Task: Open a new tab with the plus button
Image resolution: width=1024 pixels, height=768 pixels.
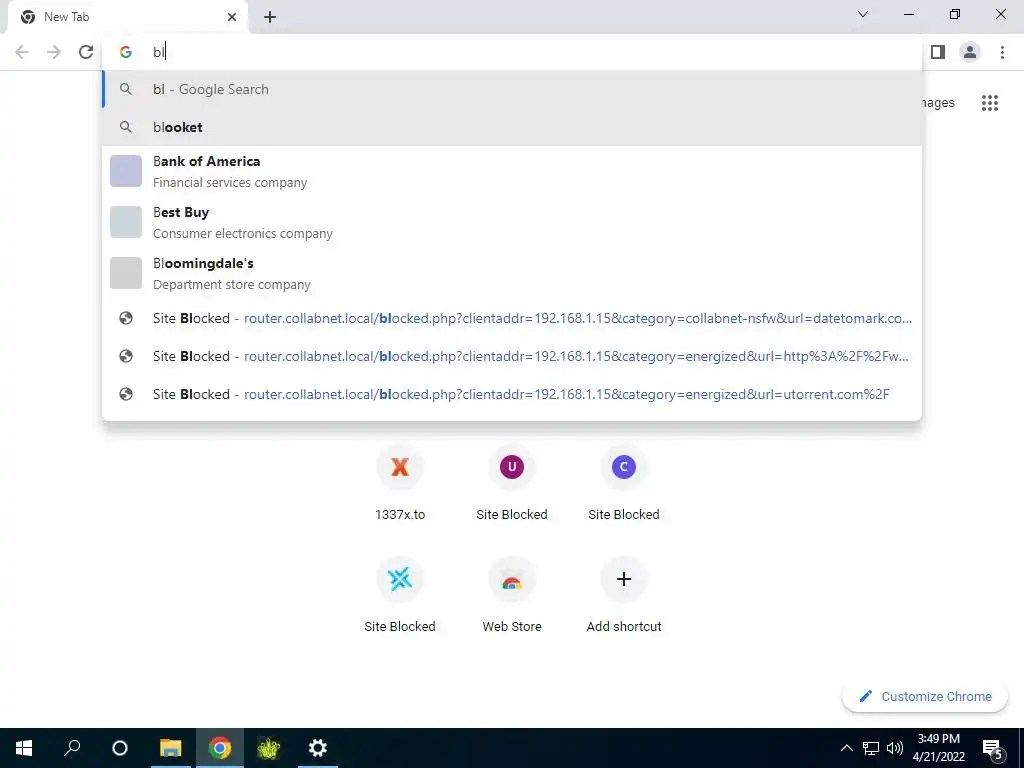Action: [x=270, y=17]
